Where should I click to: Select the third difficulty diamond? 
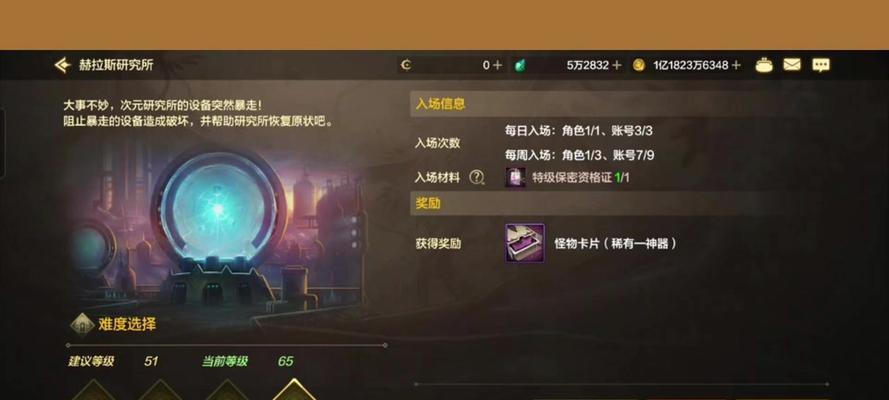tap(227, 390)
